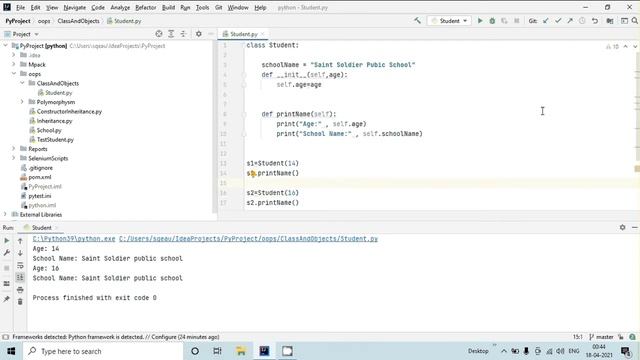Open the Tools menu
The image size is (640, 360).
[202, 7]
